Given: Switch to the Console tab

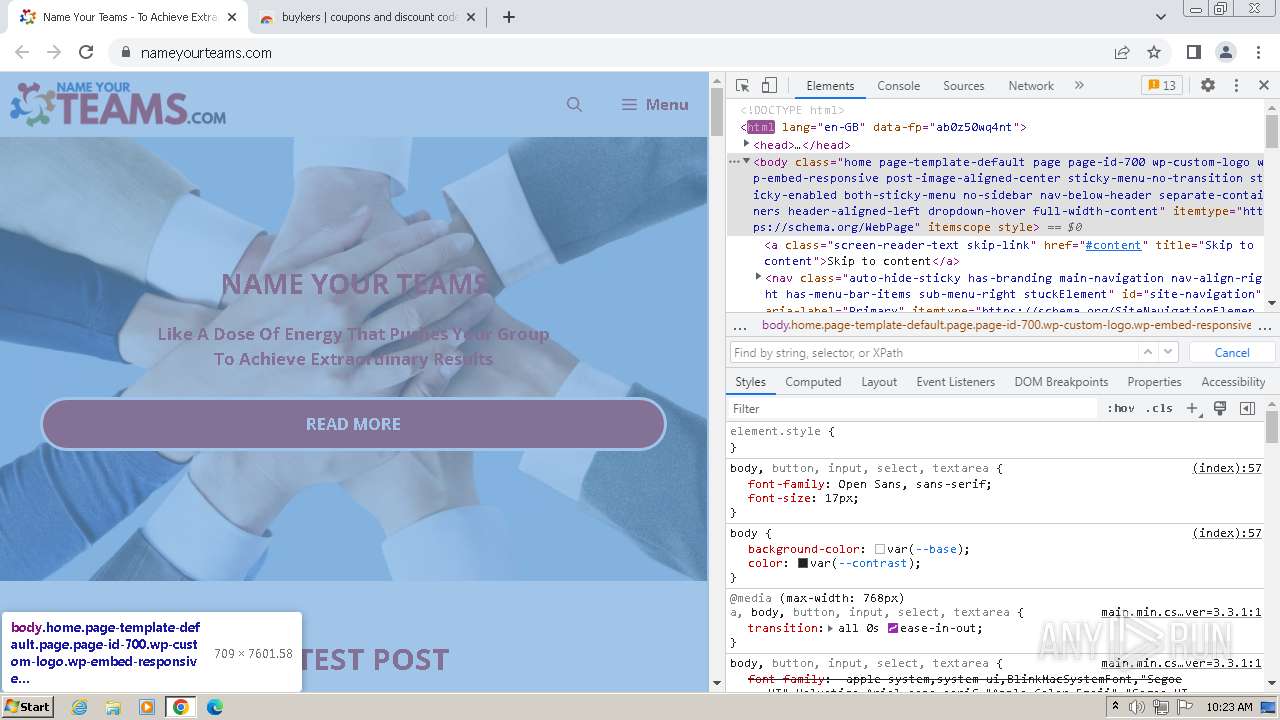Looking at the screenshot, I should point(898,86).
